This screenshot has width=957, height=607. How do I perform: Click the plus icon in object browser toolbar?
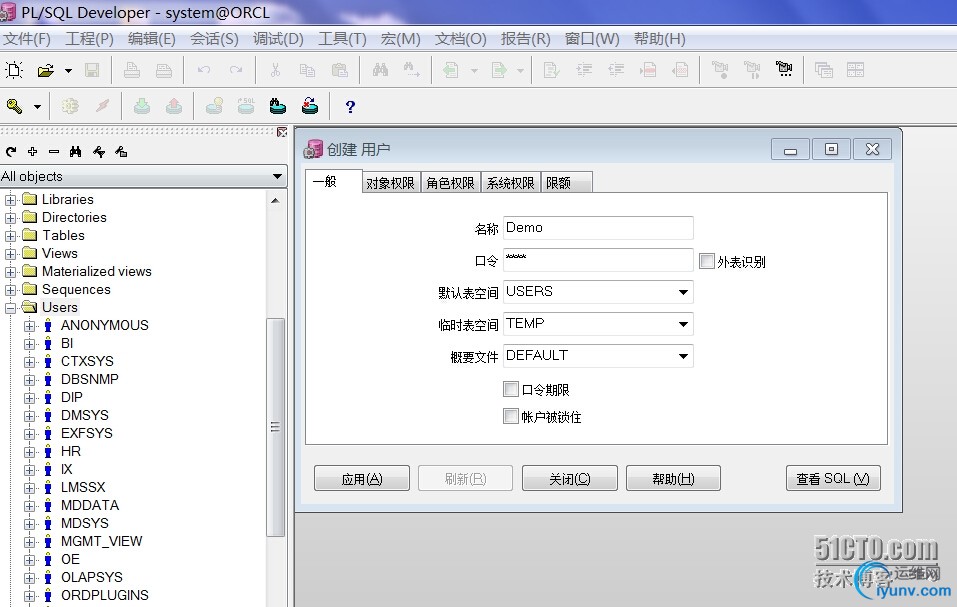pyautogui.click(x=32, y=151)
